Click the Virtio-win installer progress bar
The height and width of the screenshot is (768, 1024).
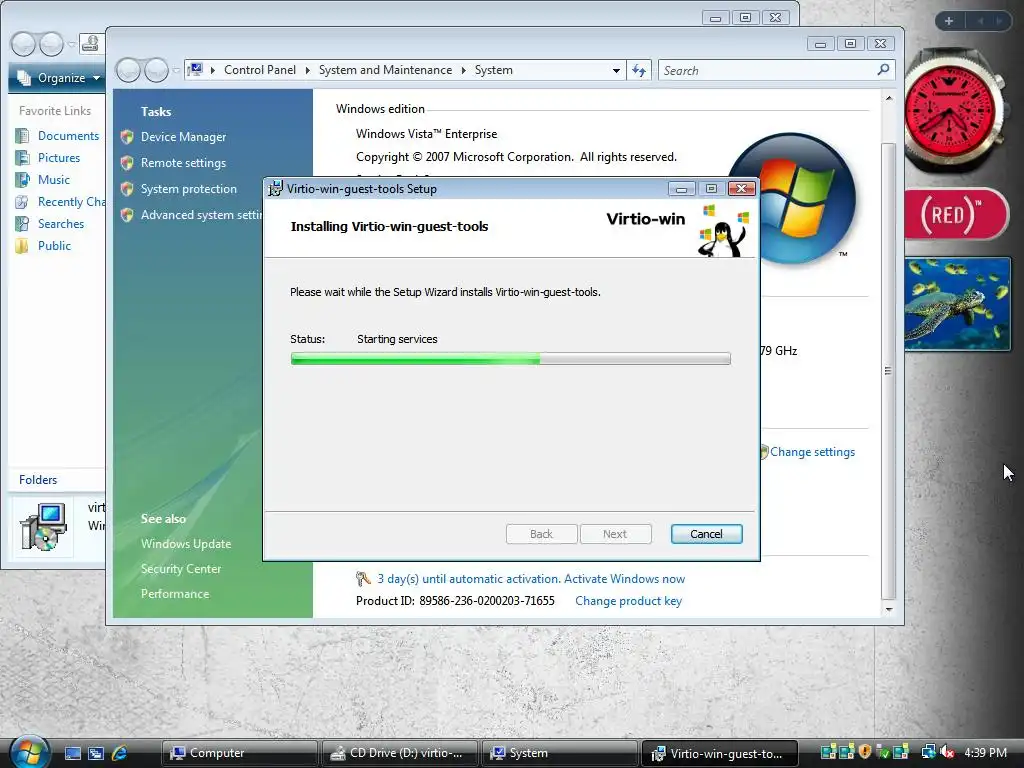point(511,359)
